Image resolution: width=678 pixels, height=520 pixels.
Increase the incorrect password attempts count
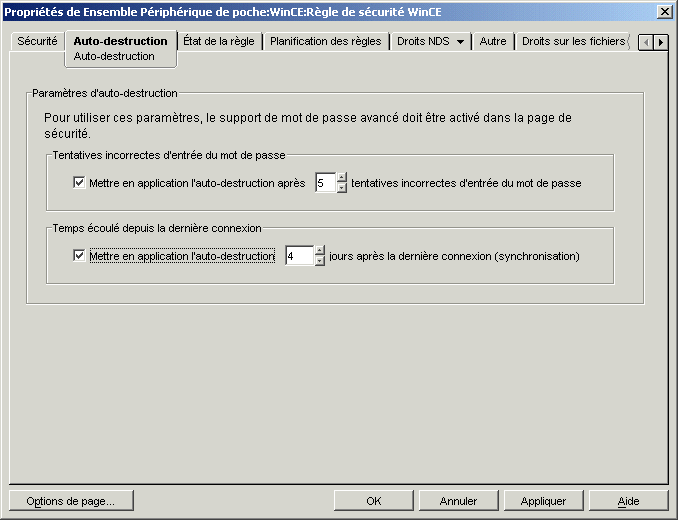(x=342, y=178)
